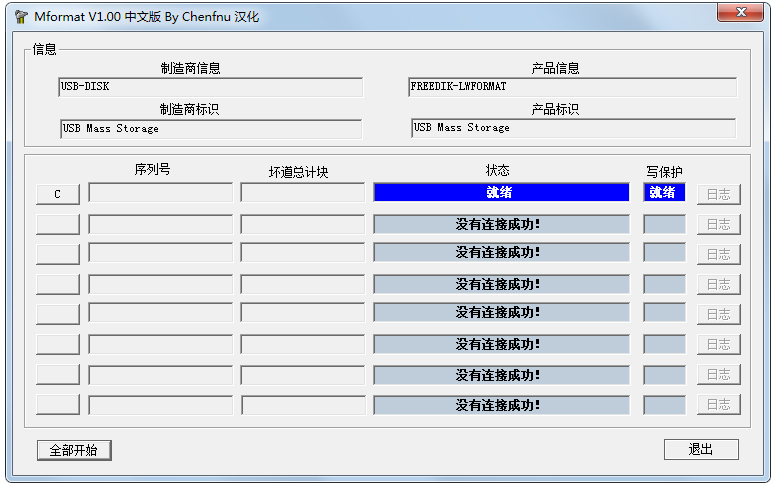Screen dimensions: 775x488
Task: Focus the USB Mass Storage field under 产品标识
Action: click(x=572, y=128)
